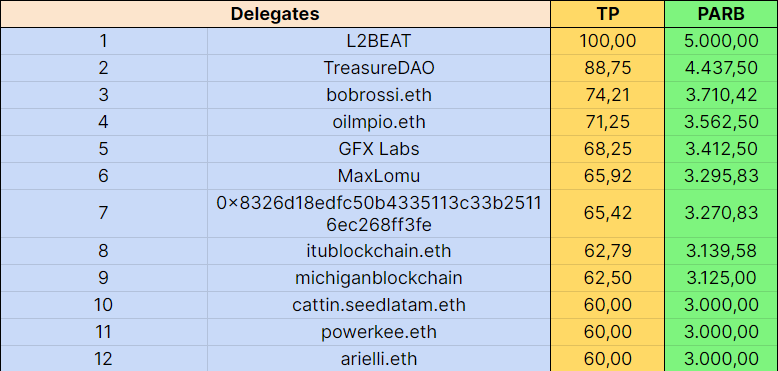This screenshot has height=371, width=778.
Task: Select the MaxLomu cell
Action: [379, 176]
